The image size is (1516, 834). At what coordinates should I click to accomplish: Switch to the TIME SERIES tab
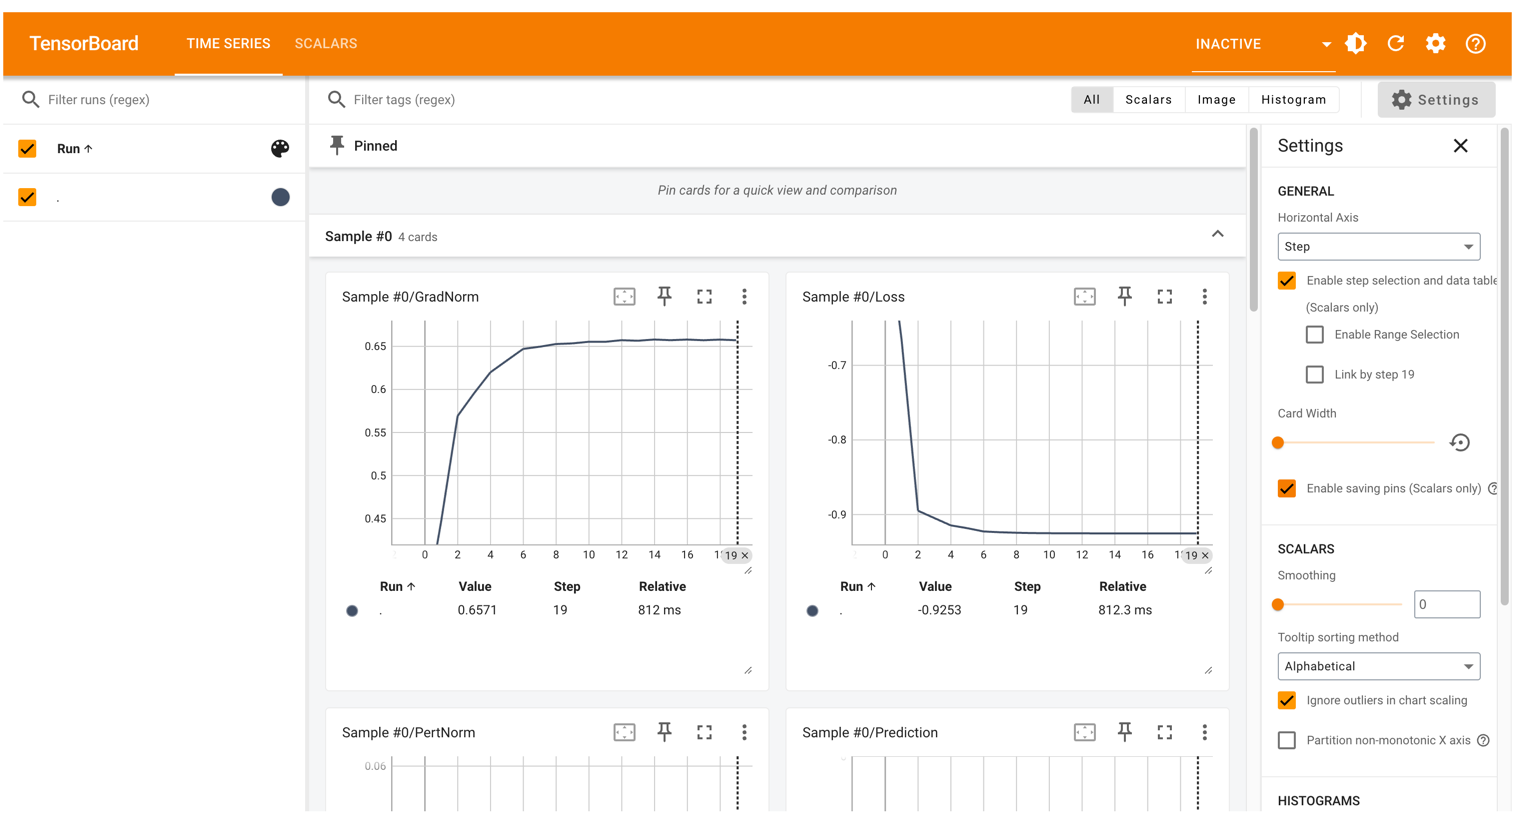click(228, 44)
